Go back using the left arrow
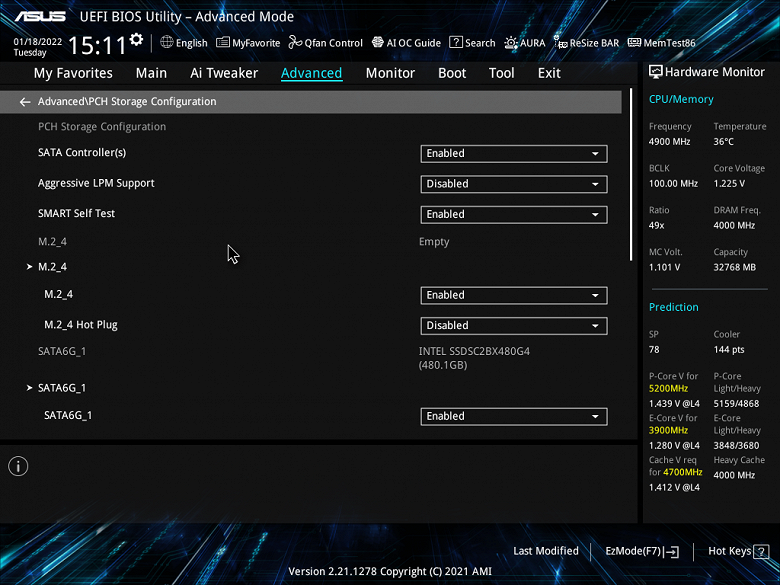Viewport: 780px width, 585px height. tap(25, 102)
